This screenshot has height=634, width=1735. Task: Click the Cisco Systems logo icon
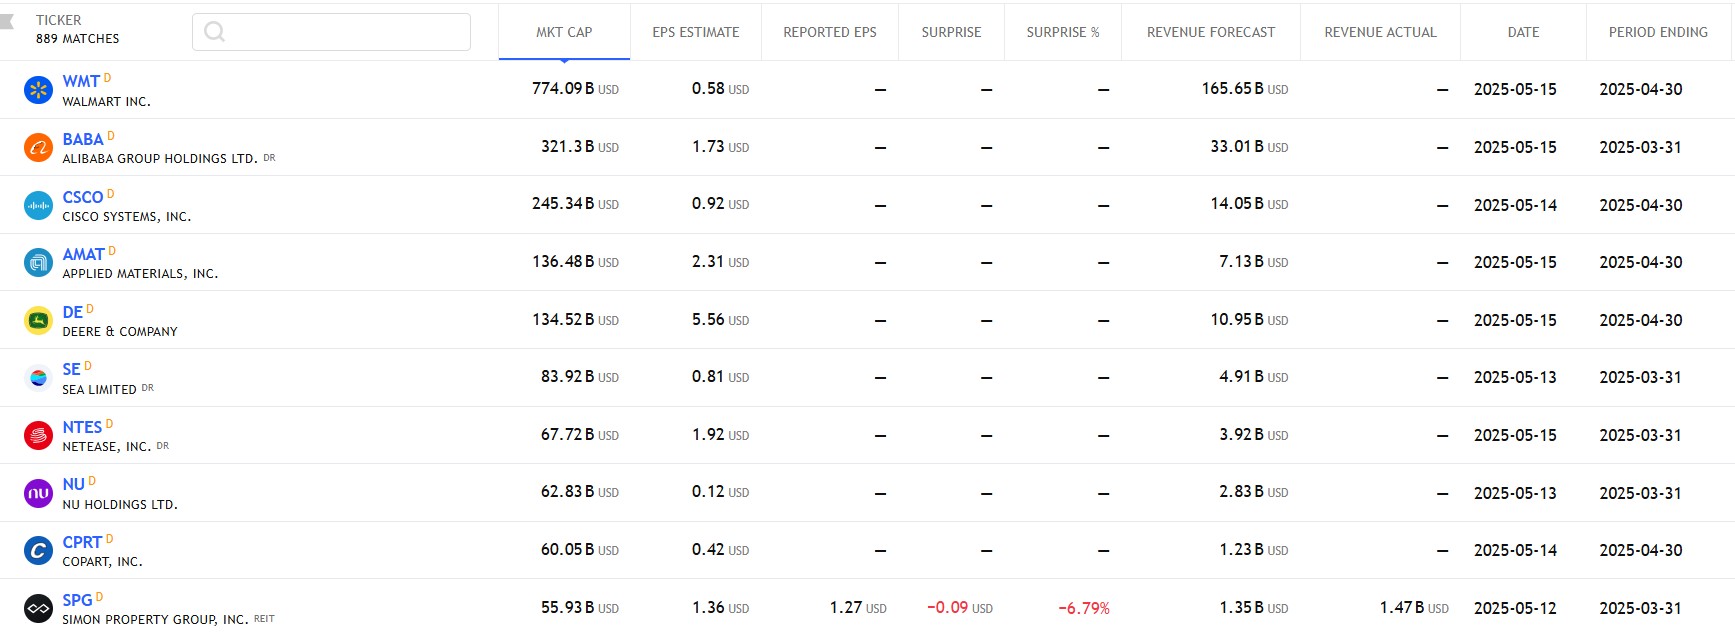pos(38,205)
